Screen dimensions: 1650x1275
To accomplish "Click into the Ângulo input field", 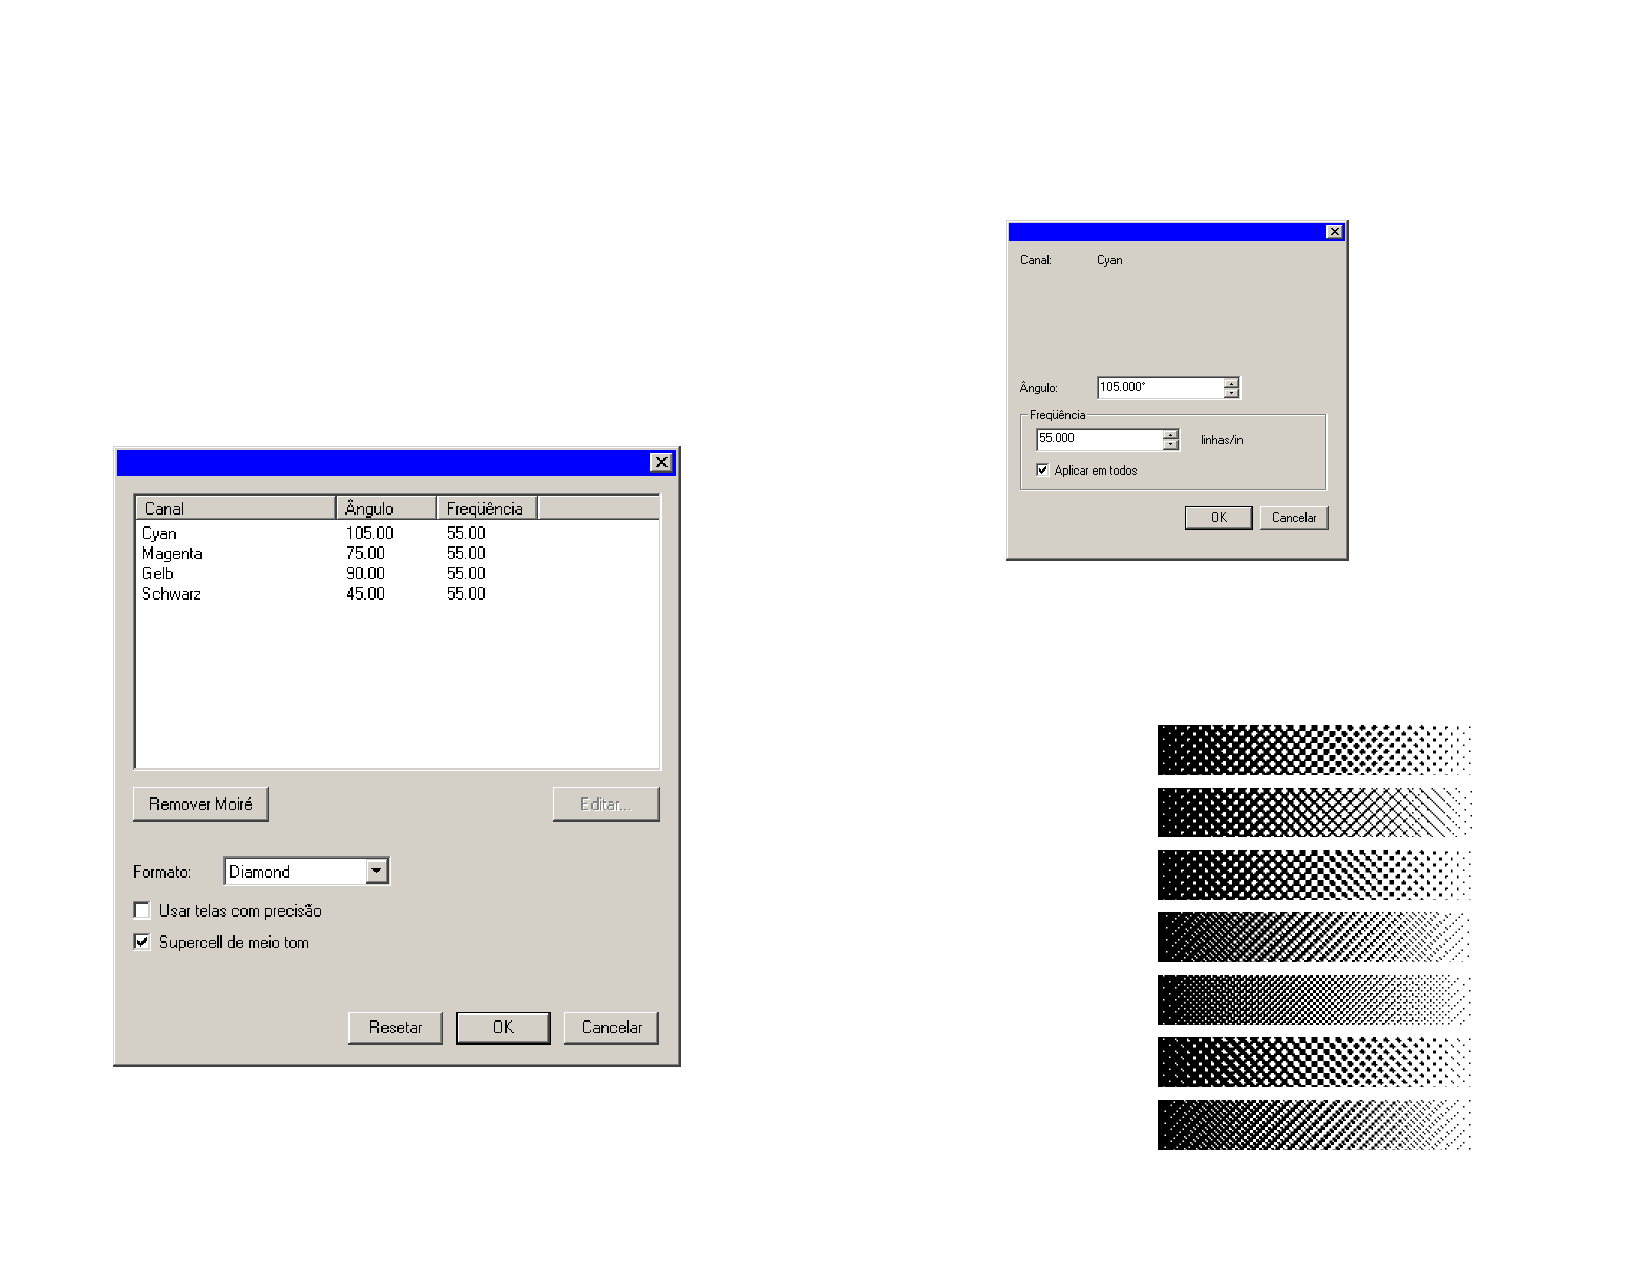I will [1160, 387].
